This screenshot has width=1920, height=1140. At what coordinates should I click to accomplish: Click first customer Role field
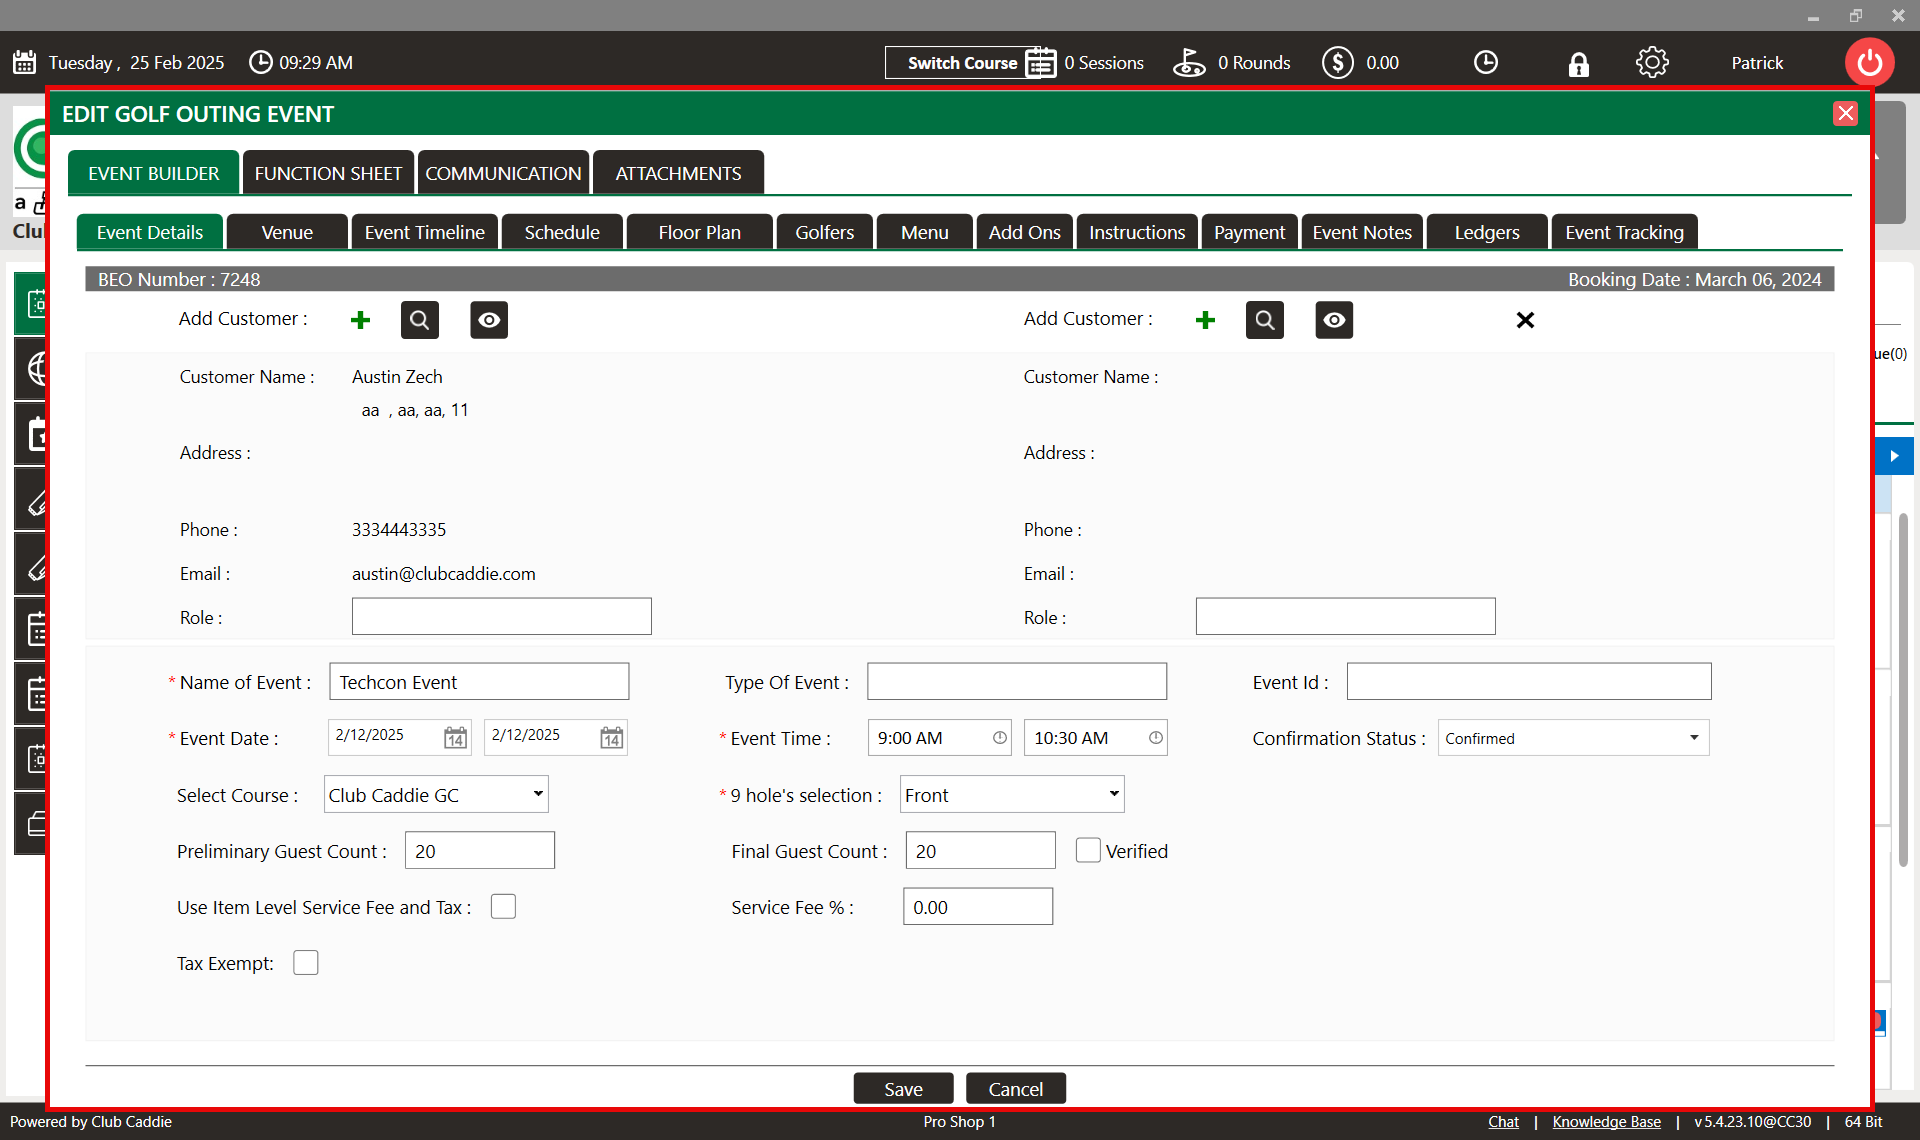pyautogui.click(x=502, y=617)
